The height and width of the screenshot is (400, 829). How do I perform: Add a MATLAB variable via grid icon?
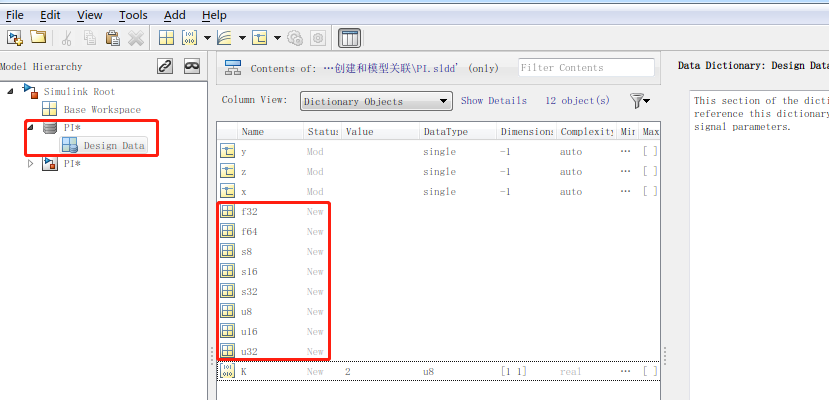click(x=167, y=38)
